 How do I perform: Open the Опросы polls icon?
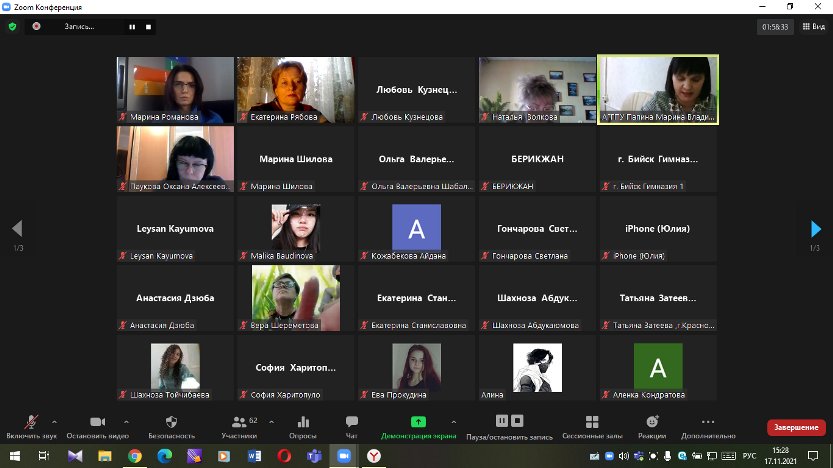tap(302, 424)
